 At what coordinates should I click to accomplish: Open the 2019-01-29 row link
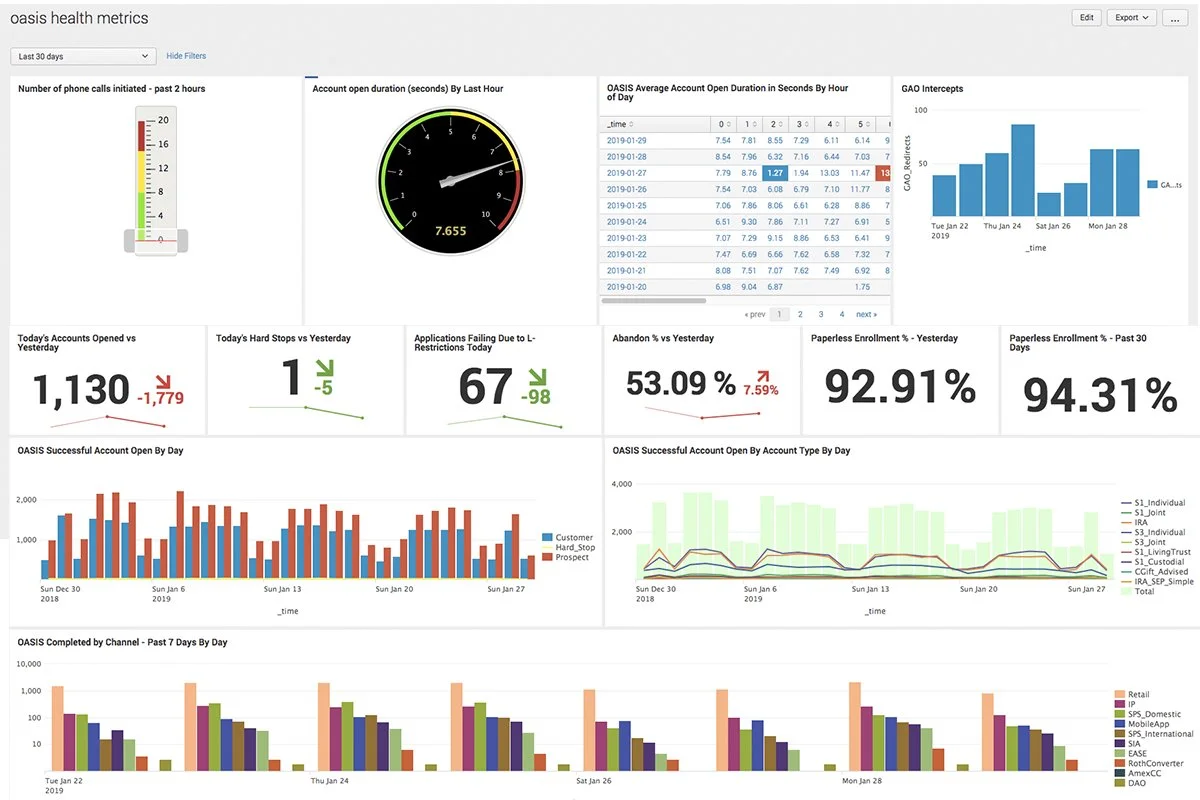point(627,141)
